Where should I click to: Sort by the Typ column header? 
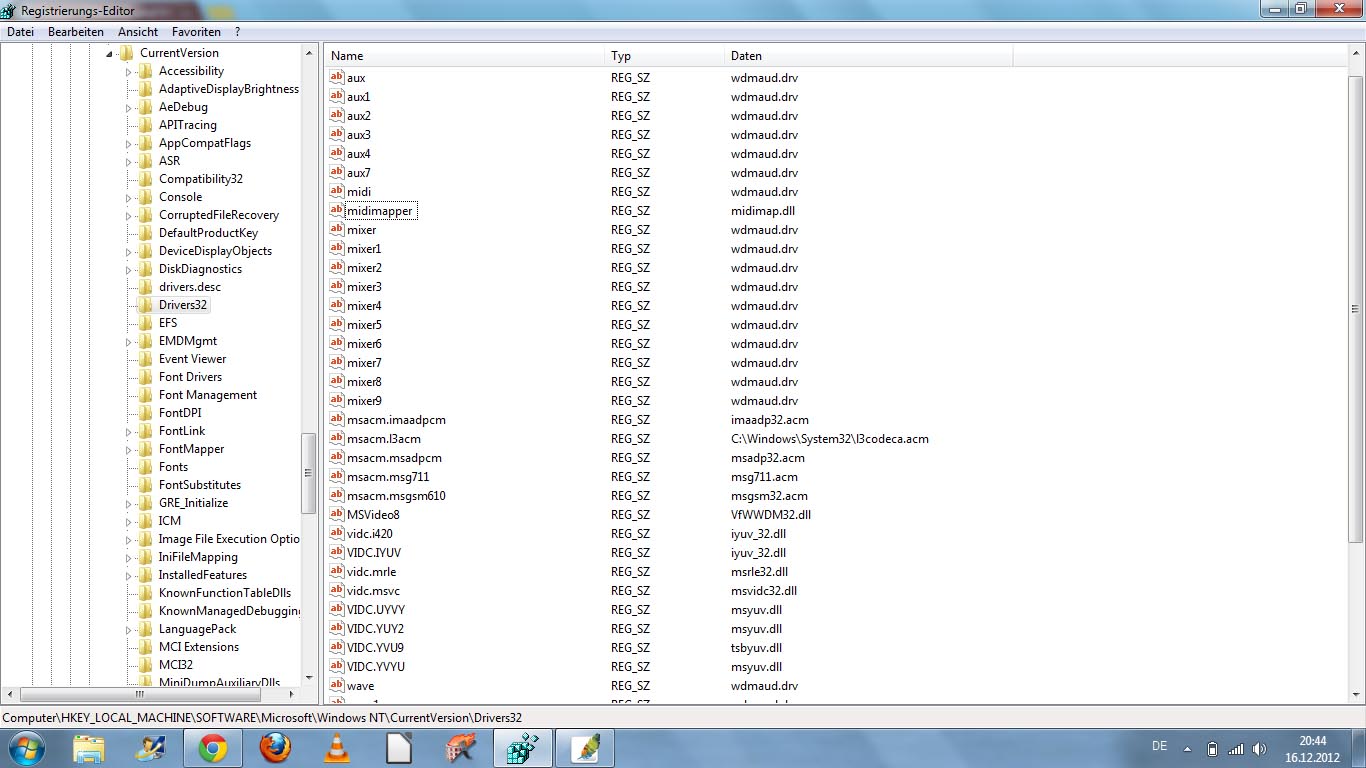pyautogui.click(x=665, y=56)
